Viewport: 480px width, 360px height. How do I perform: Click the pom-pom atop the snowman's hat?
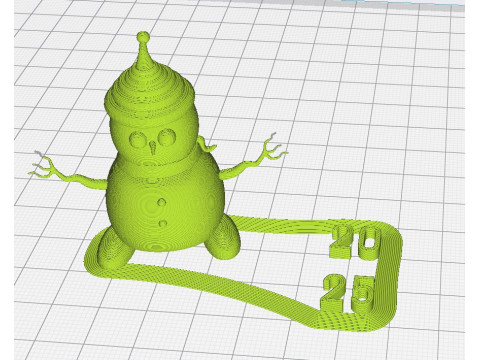[143, 36]
